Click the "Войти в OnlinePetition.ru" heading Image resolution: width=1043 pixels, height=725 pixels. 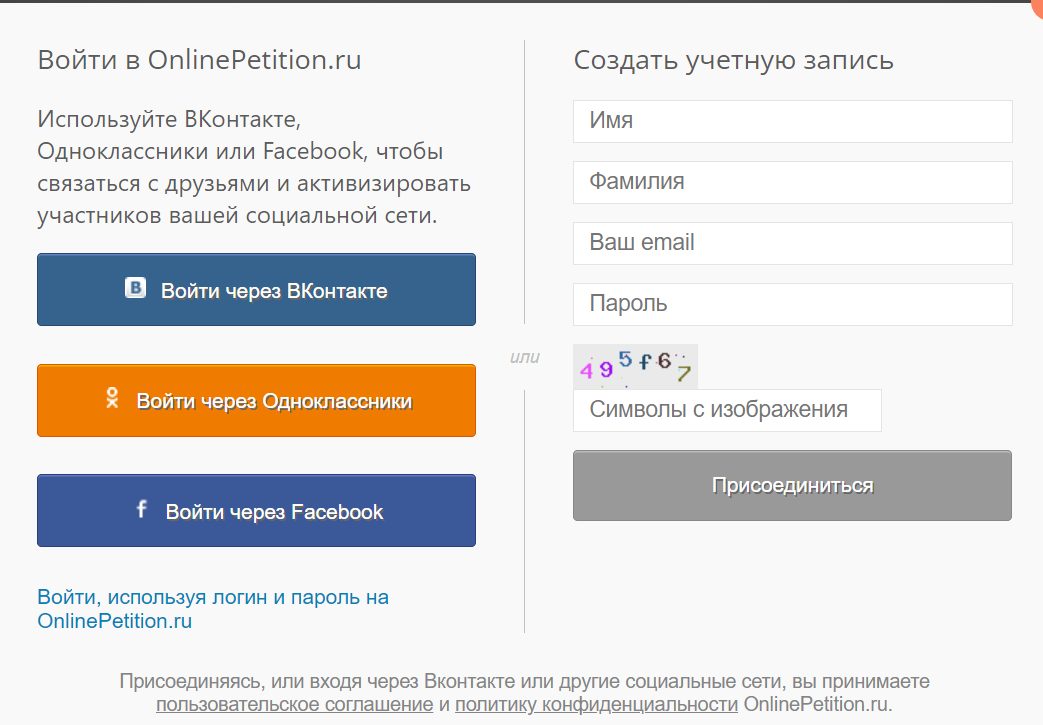coord(199,60)
